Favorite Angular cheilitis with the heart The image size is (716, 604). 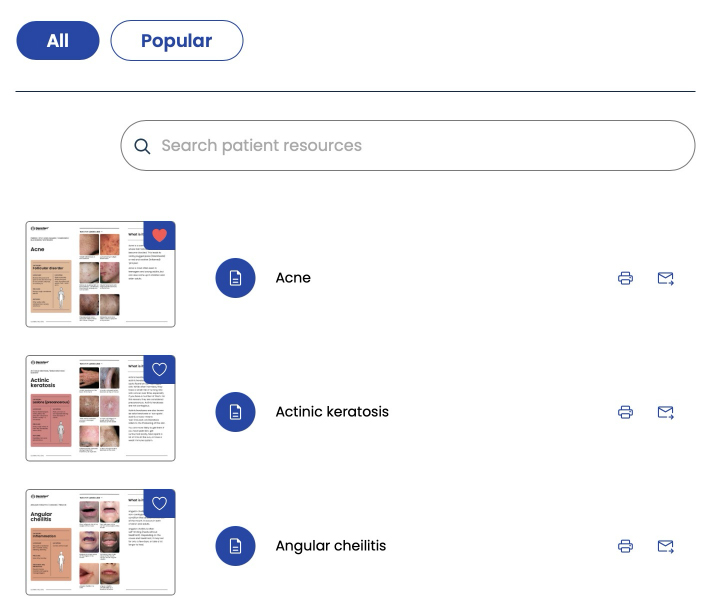tap(159, 504)
